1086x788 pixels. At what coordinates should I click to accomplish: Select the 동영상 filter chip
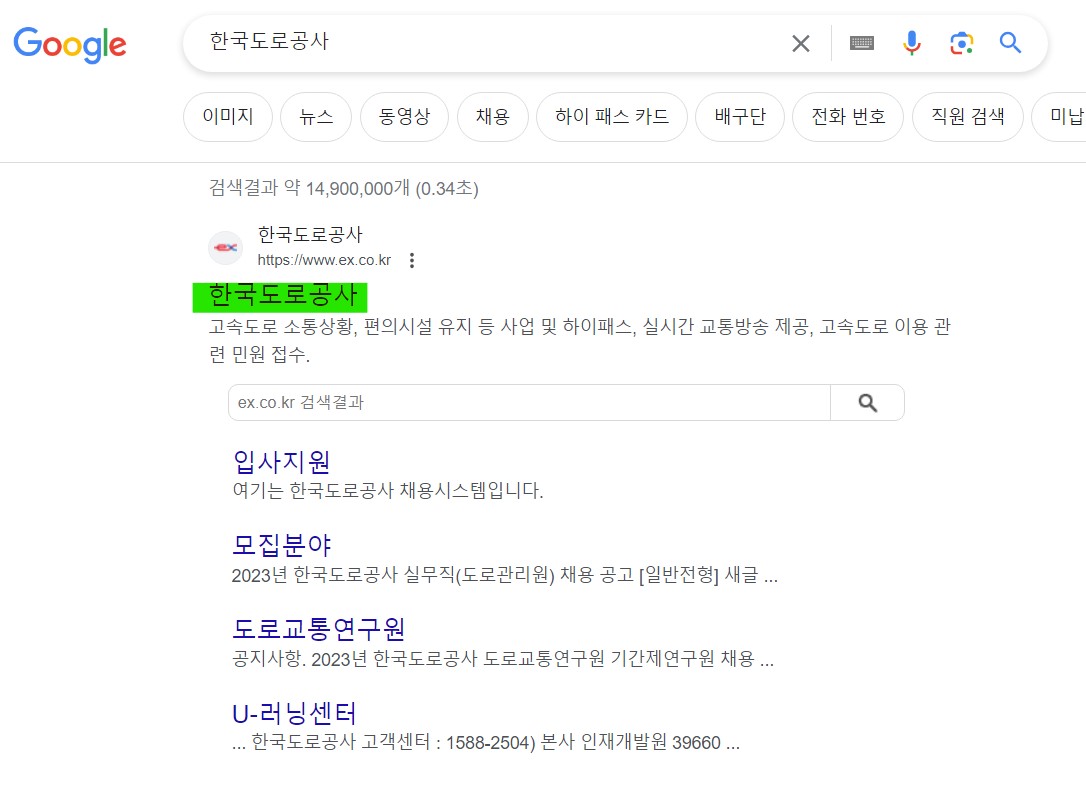point(404,116)
